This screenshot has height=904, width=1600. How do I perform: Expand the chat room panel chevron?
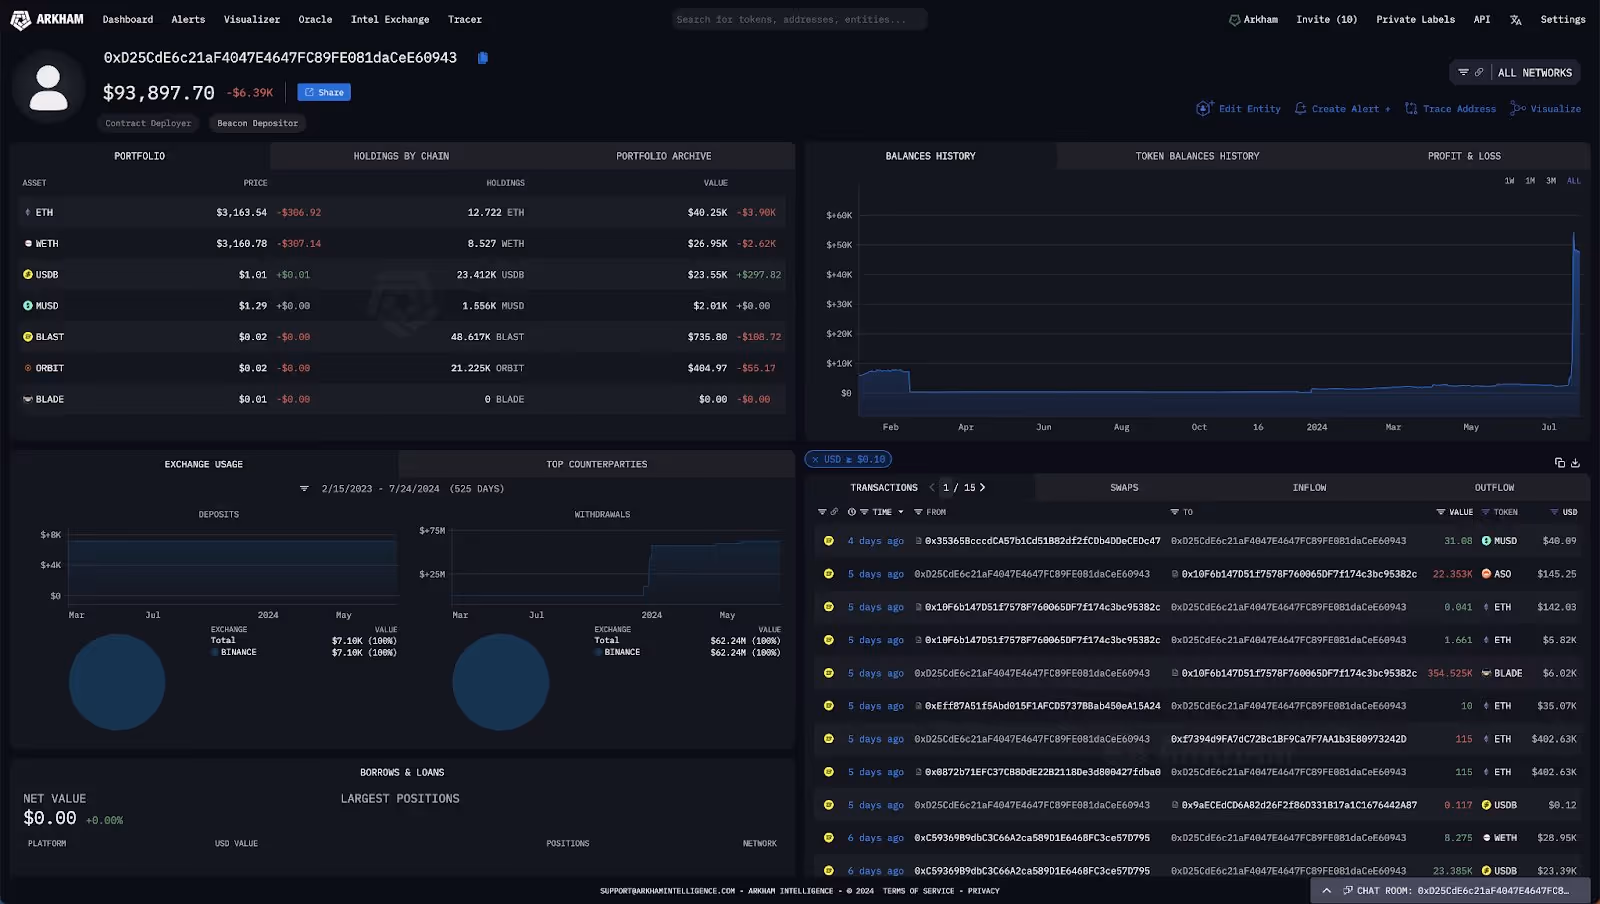[1327, 891]
